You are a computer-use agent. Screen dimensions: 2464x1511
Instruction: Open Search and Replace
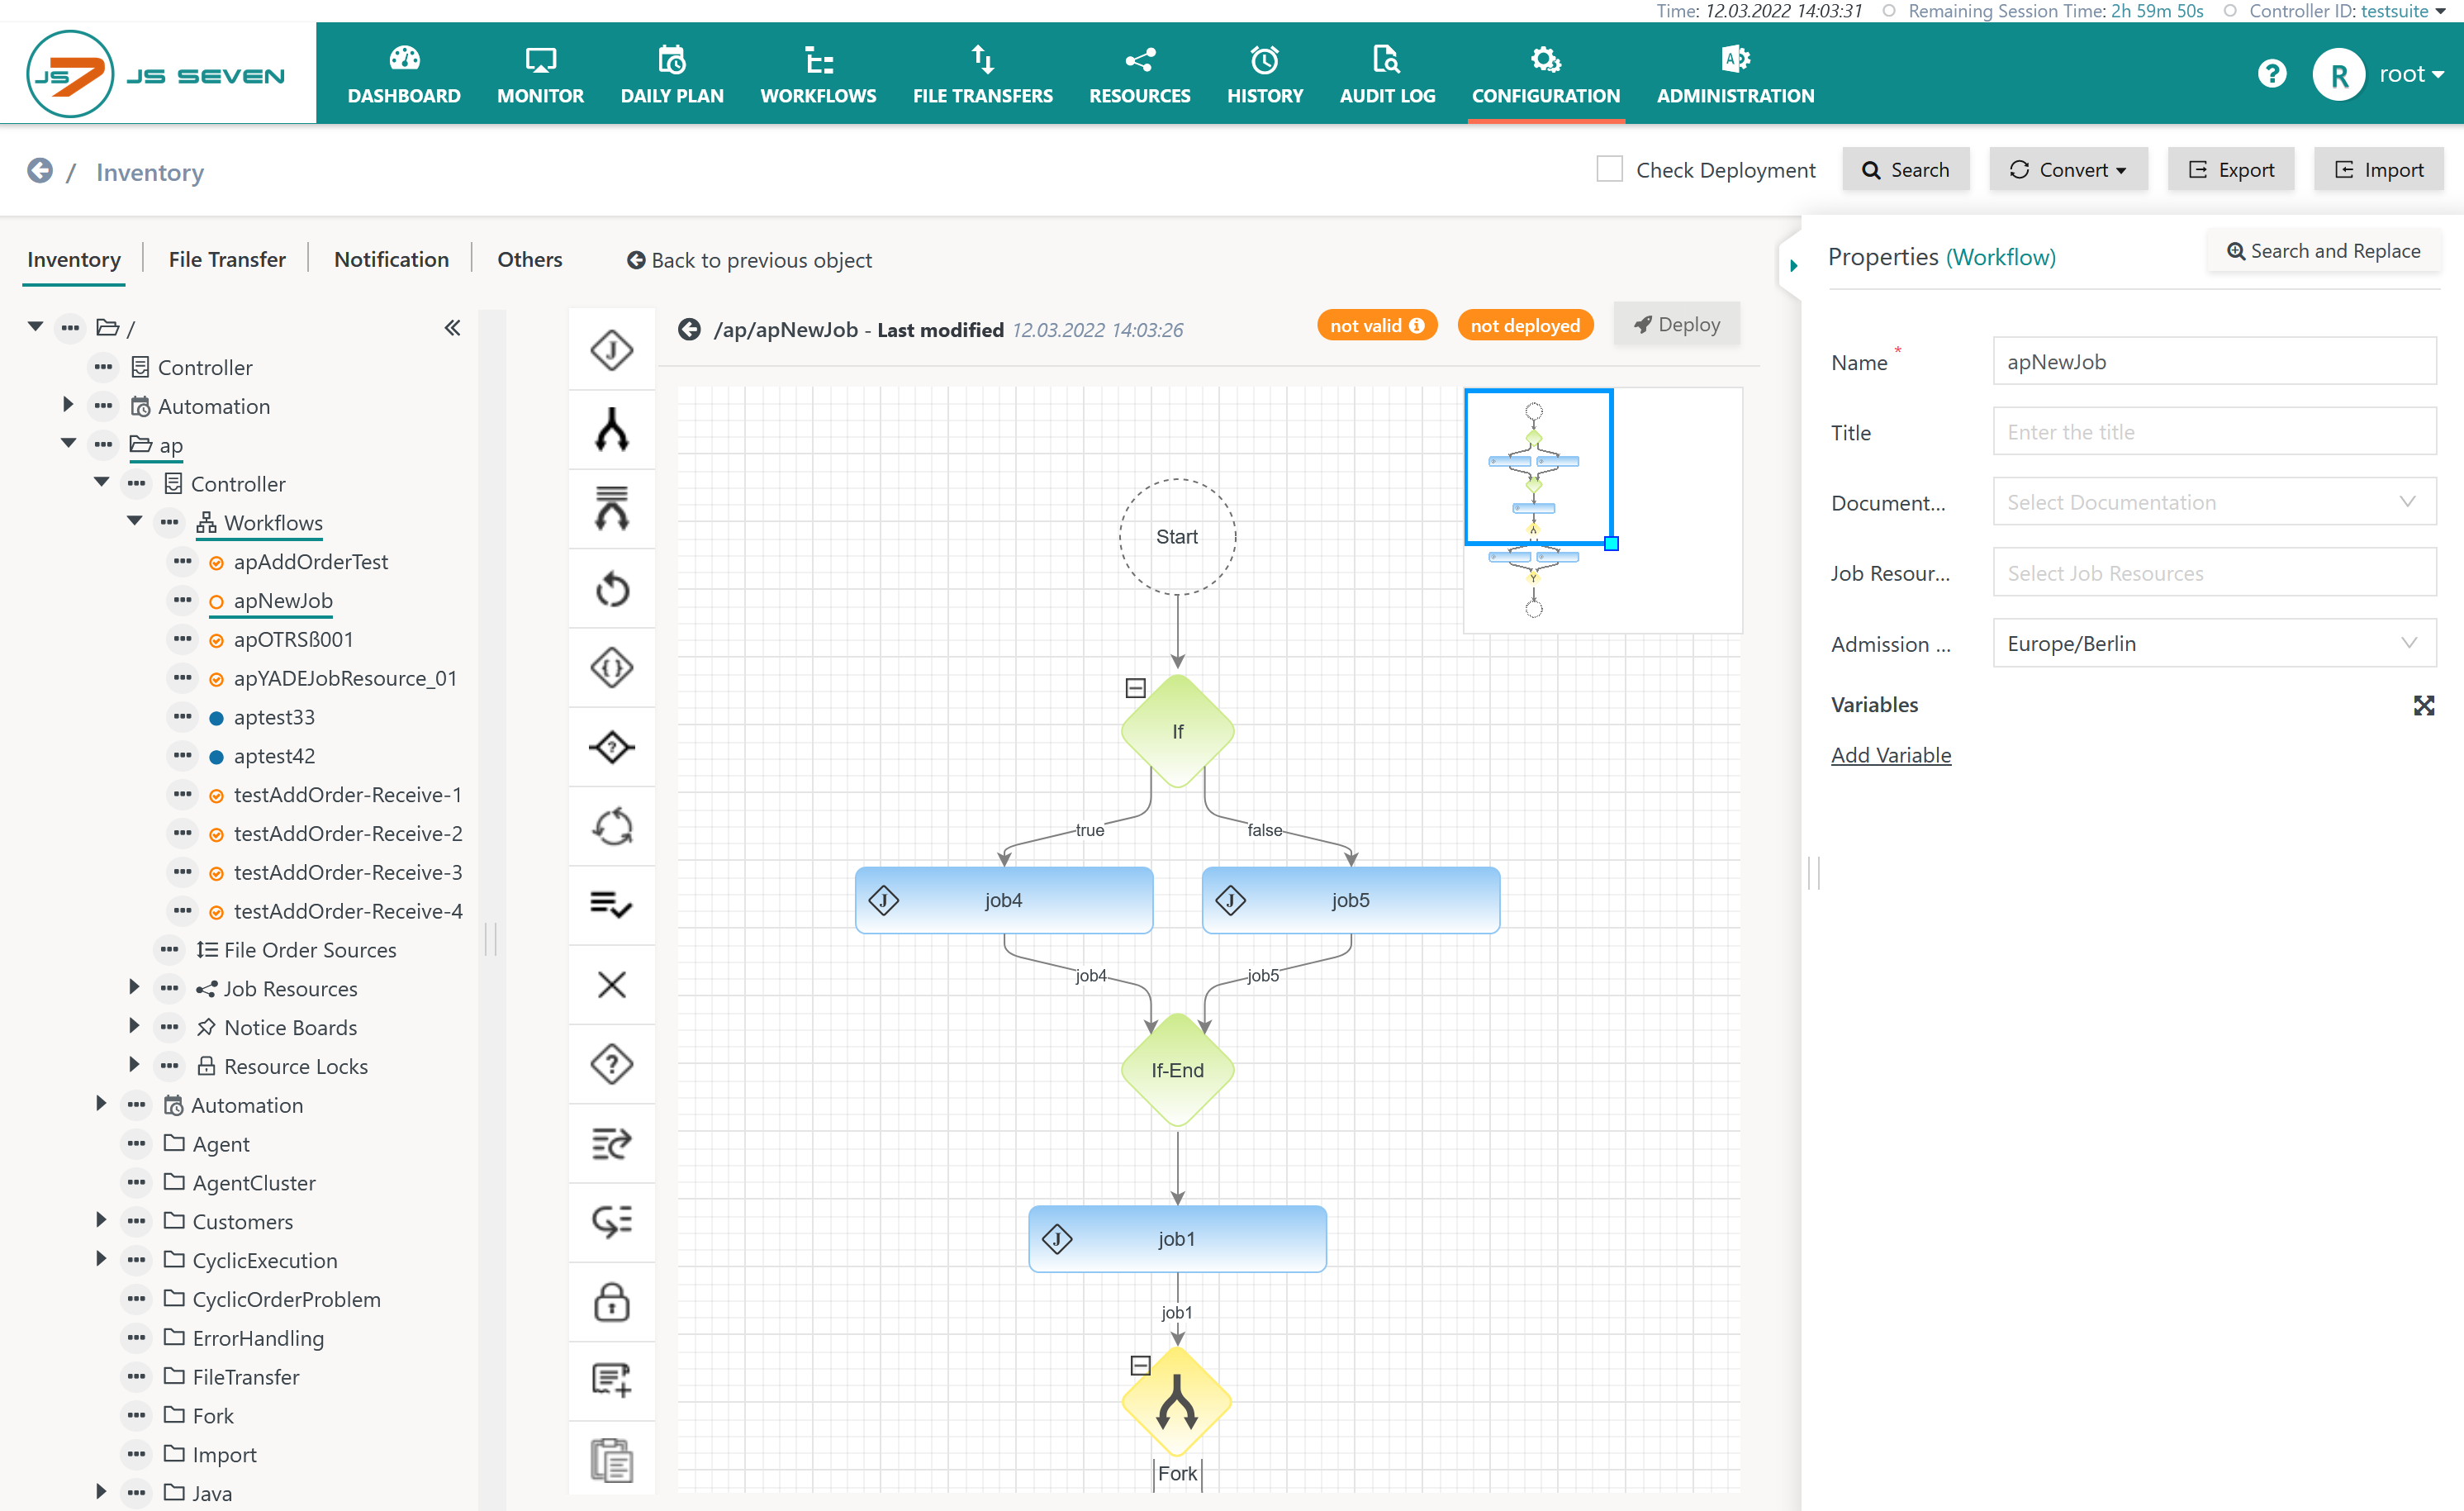click(2323, 251)
